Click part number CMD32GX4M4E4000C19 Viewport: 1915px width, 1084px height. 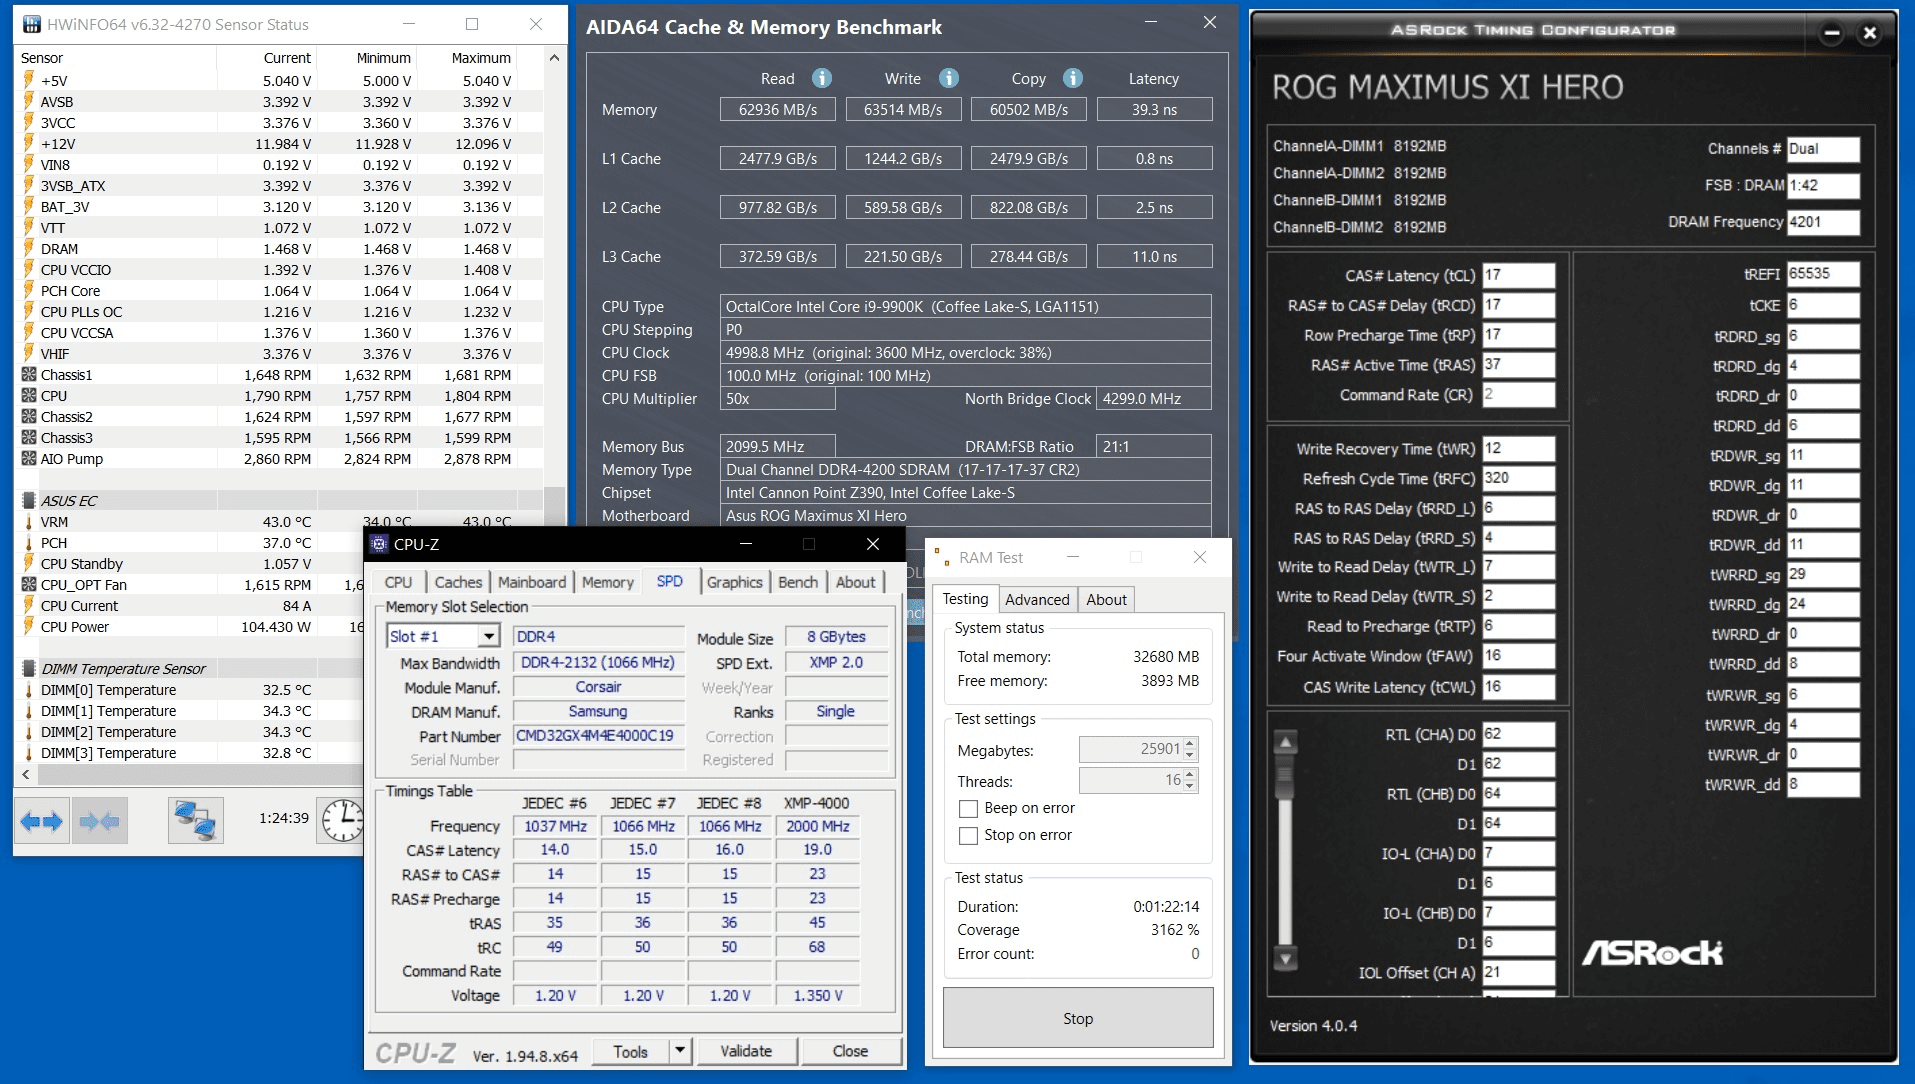pyautogui.click(x=598, y=735)
